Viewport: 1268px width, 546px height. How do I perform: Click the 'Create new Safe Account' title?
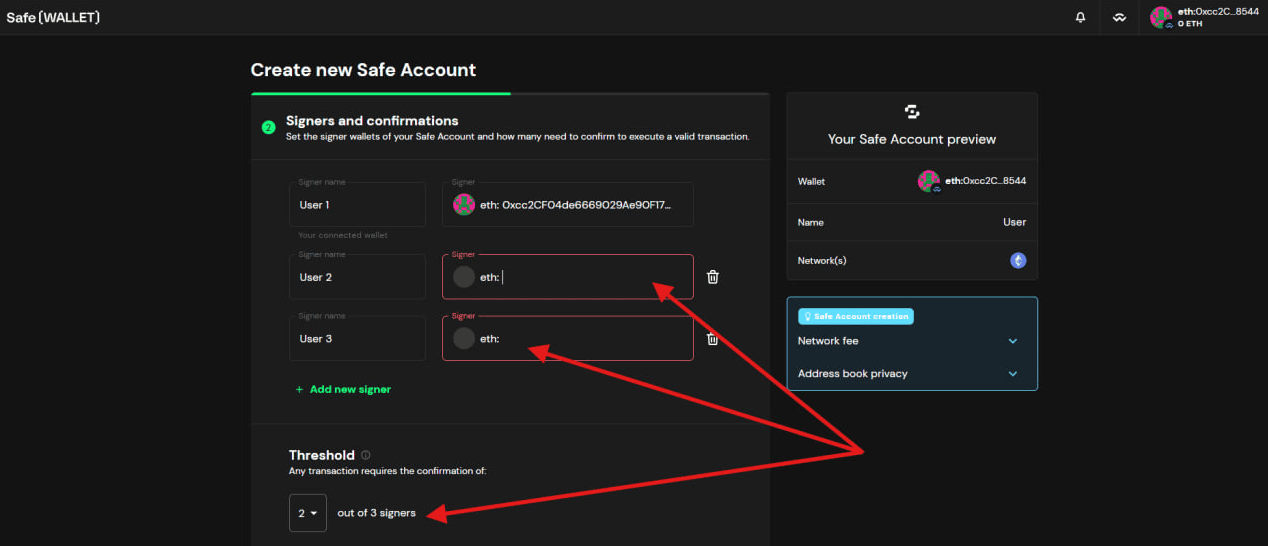tap(363, 70)
